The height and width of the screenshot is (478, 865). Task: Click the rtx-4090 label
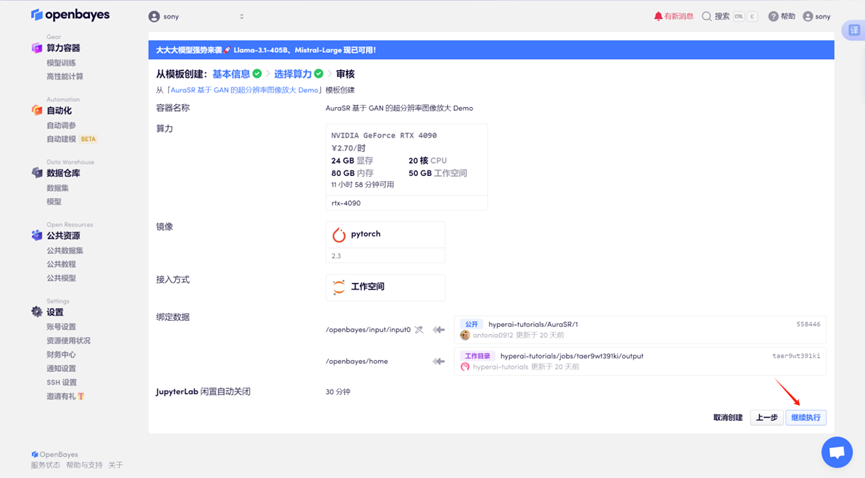[x=346, y=203]
